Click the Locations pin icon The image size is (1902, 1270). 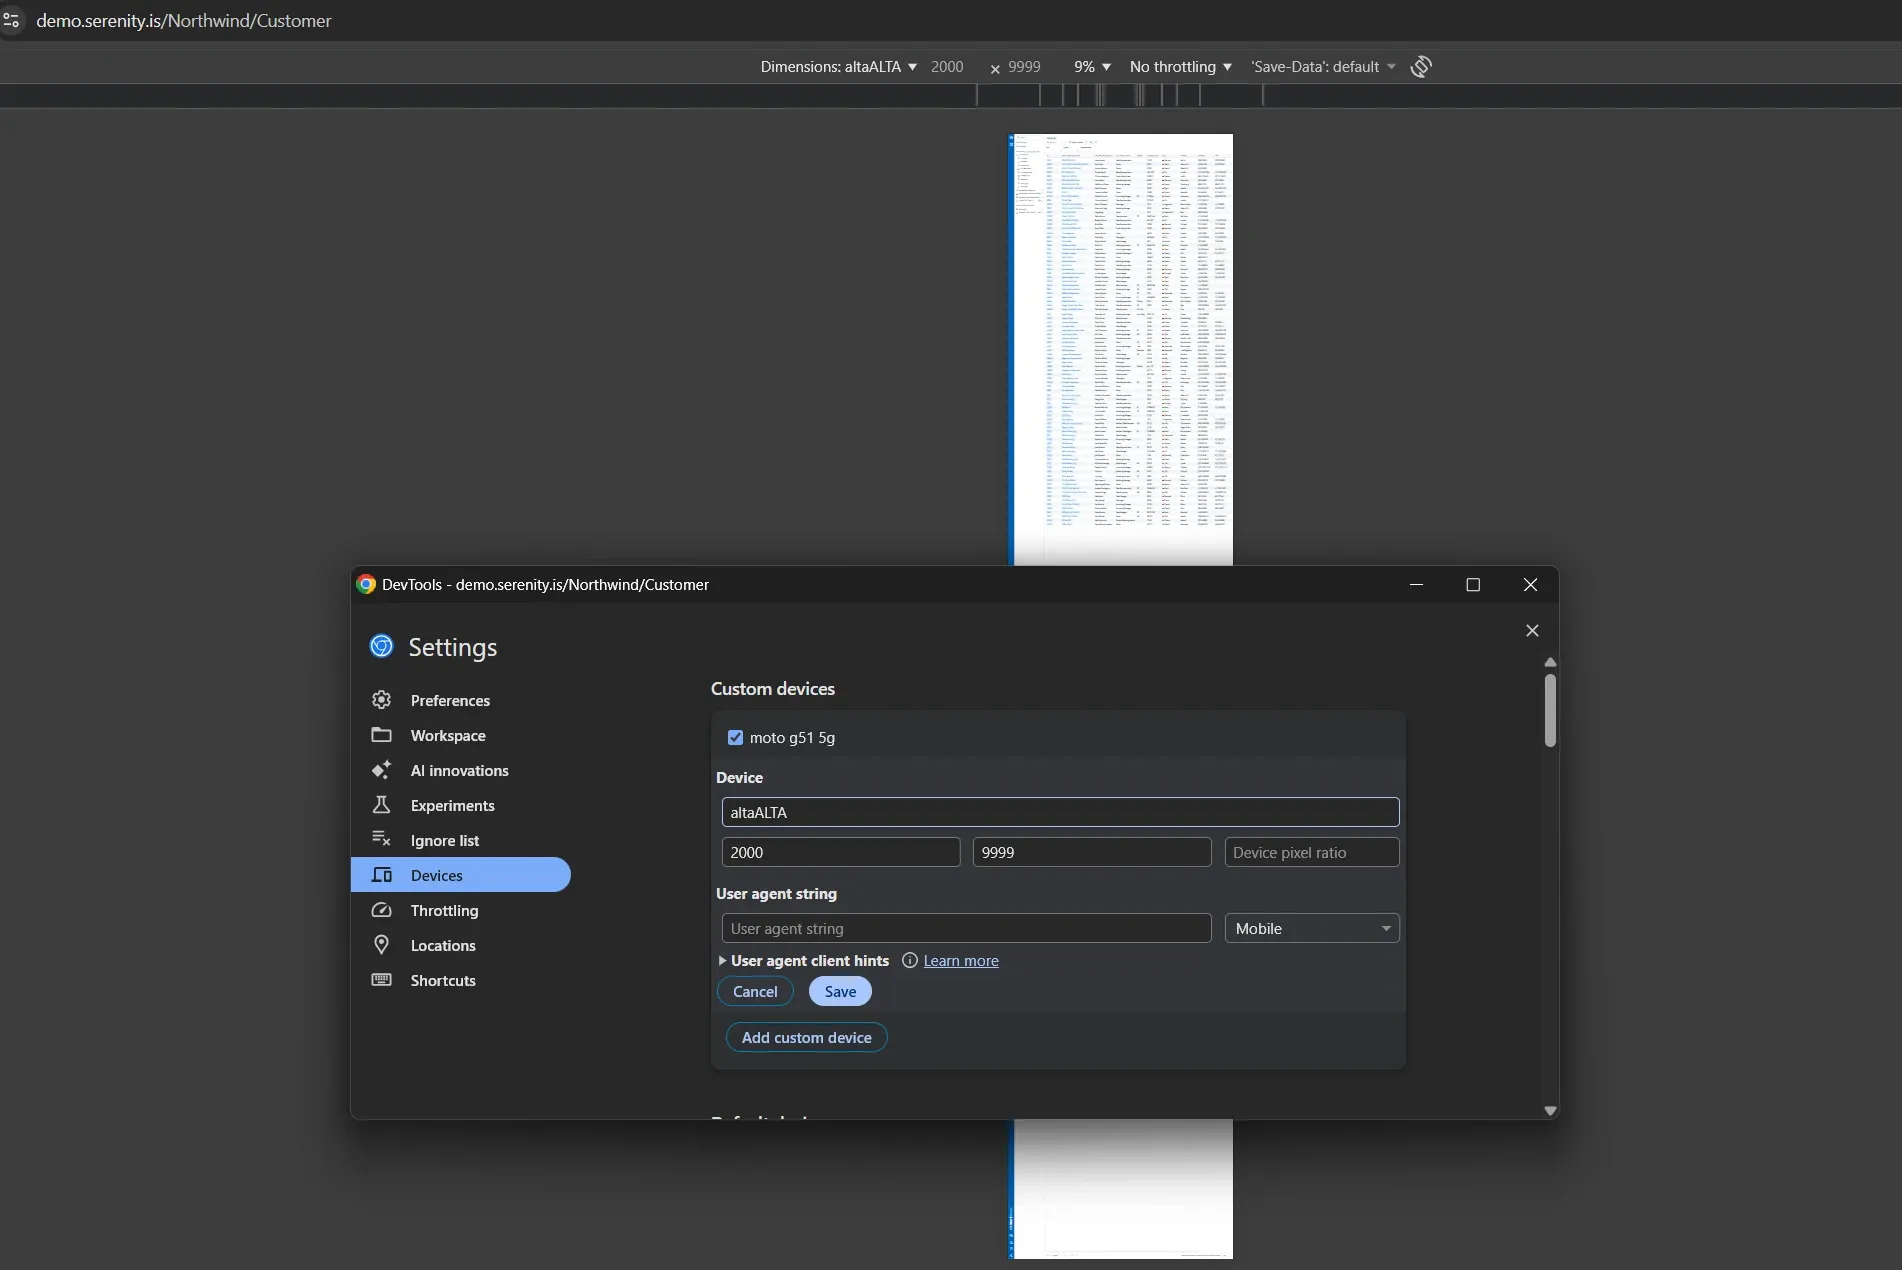[381, 945]
